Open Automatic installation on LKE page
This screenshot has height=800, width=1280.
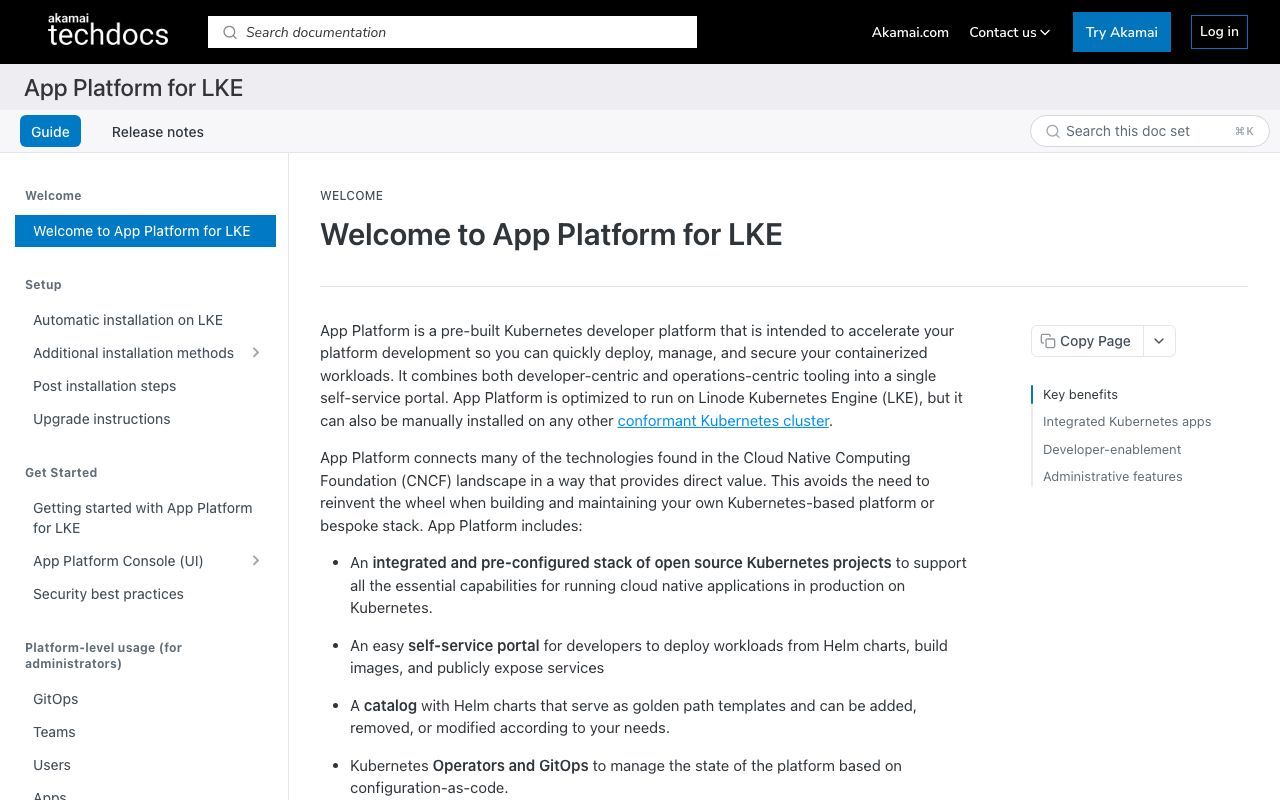click(x=128, y=320)
